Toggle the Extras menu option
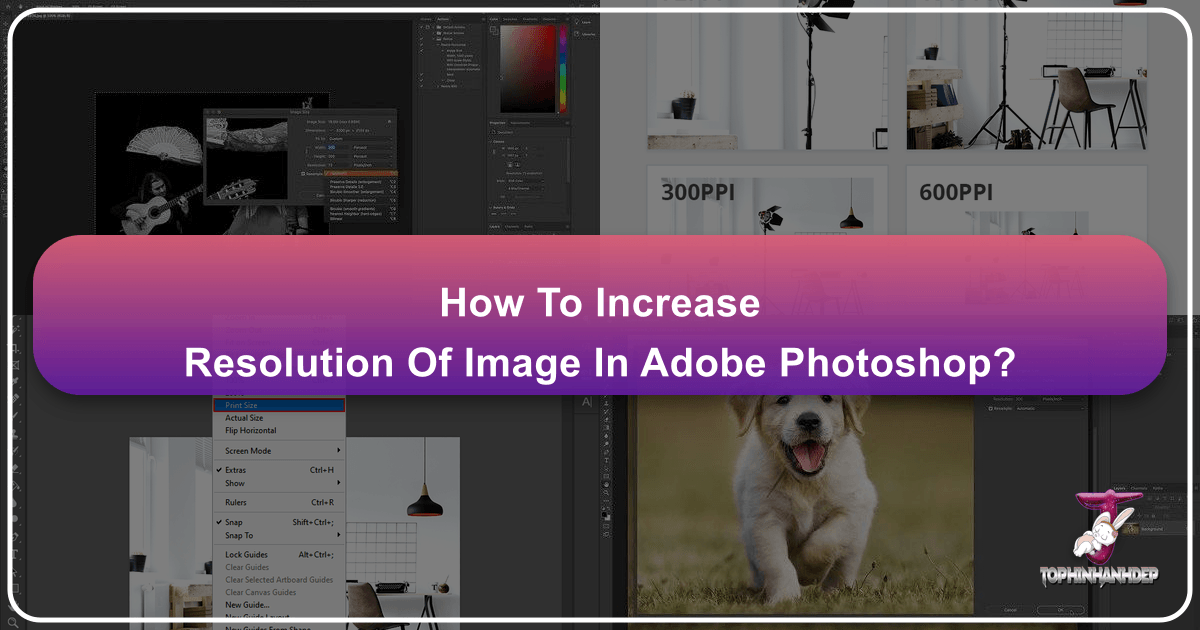Viewport: 1200px width, 630px height. pyautogui.click(x=235, y=470)
